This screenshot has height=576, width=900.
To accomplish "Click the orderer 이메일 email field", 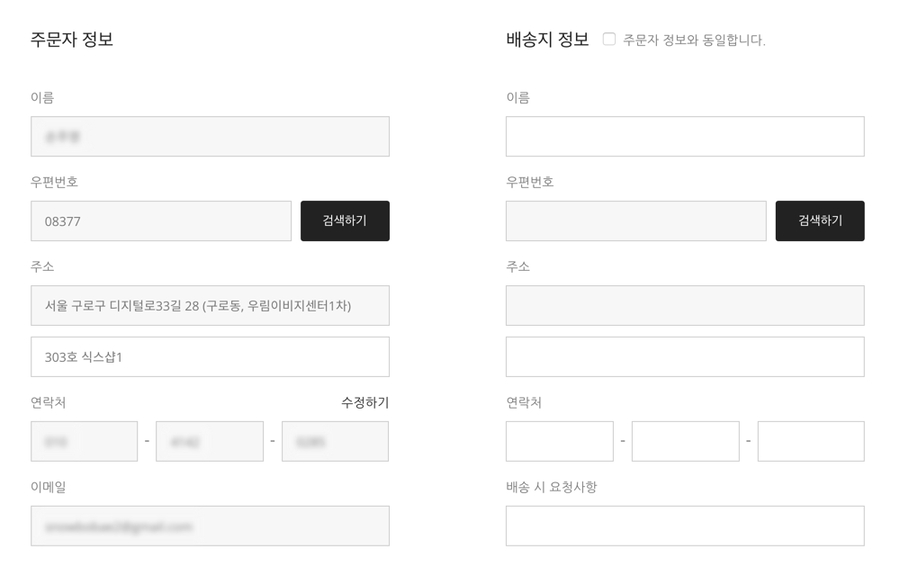I will pyautogui.click(x=210, y=525).
